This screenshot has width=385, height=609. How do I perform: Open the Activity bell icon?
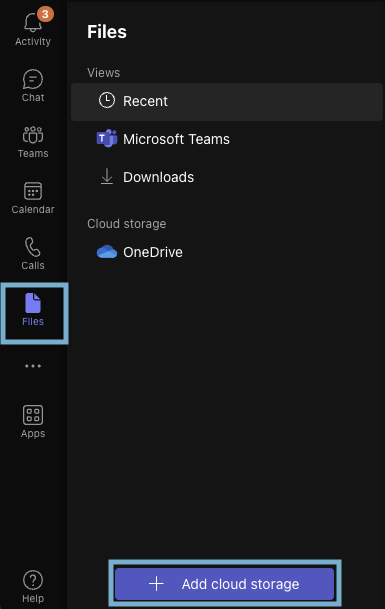(33, 23)
